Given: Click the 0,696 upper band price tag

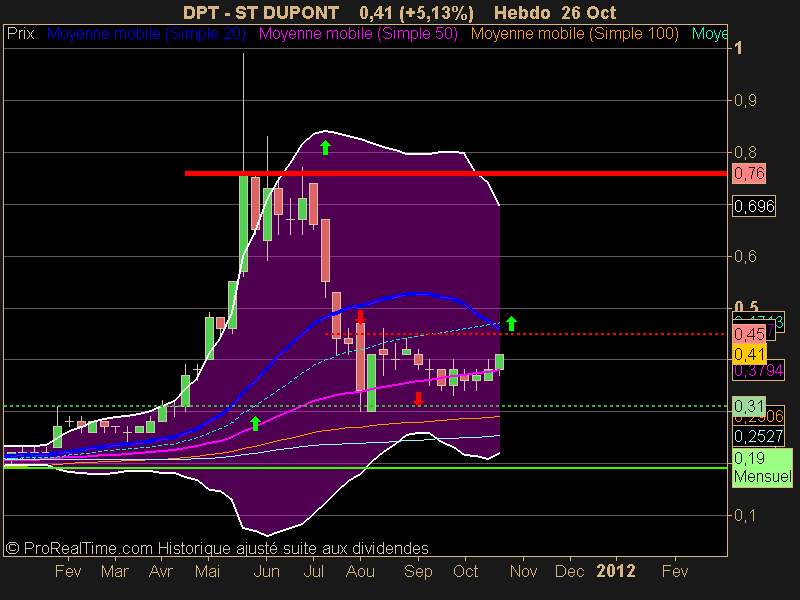Looking at the screenshot, I should pyautogui.click(x=754, y=206).
